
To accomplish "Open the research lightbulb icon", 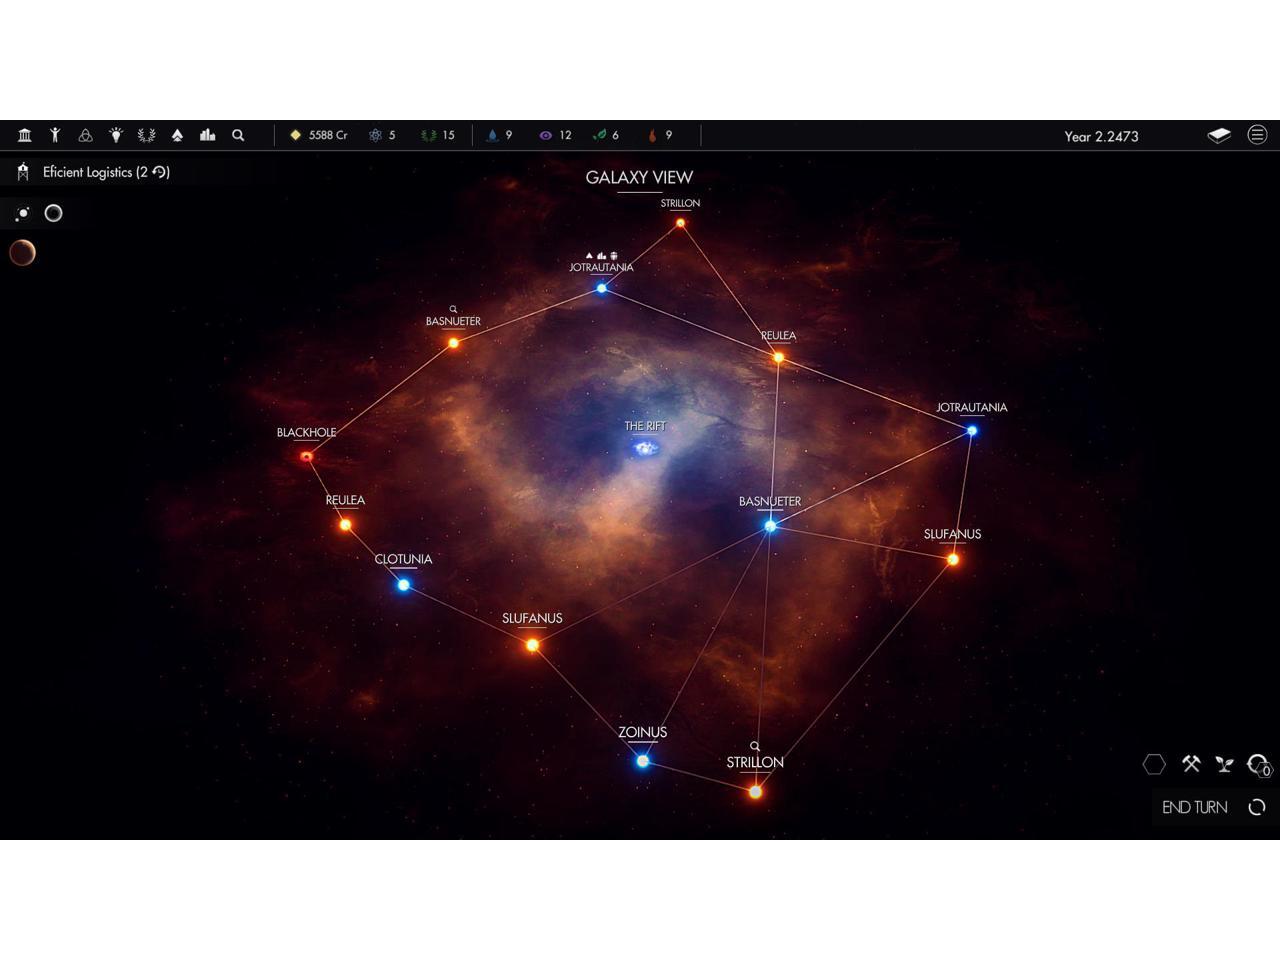I will tap(116, 135).
